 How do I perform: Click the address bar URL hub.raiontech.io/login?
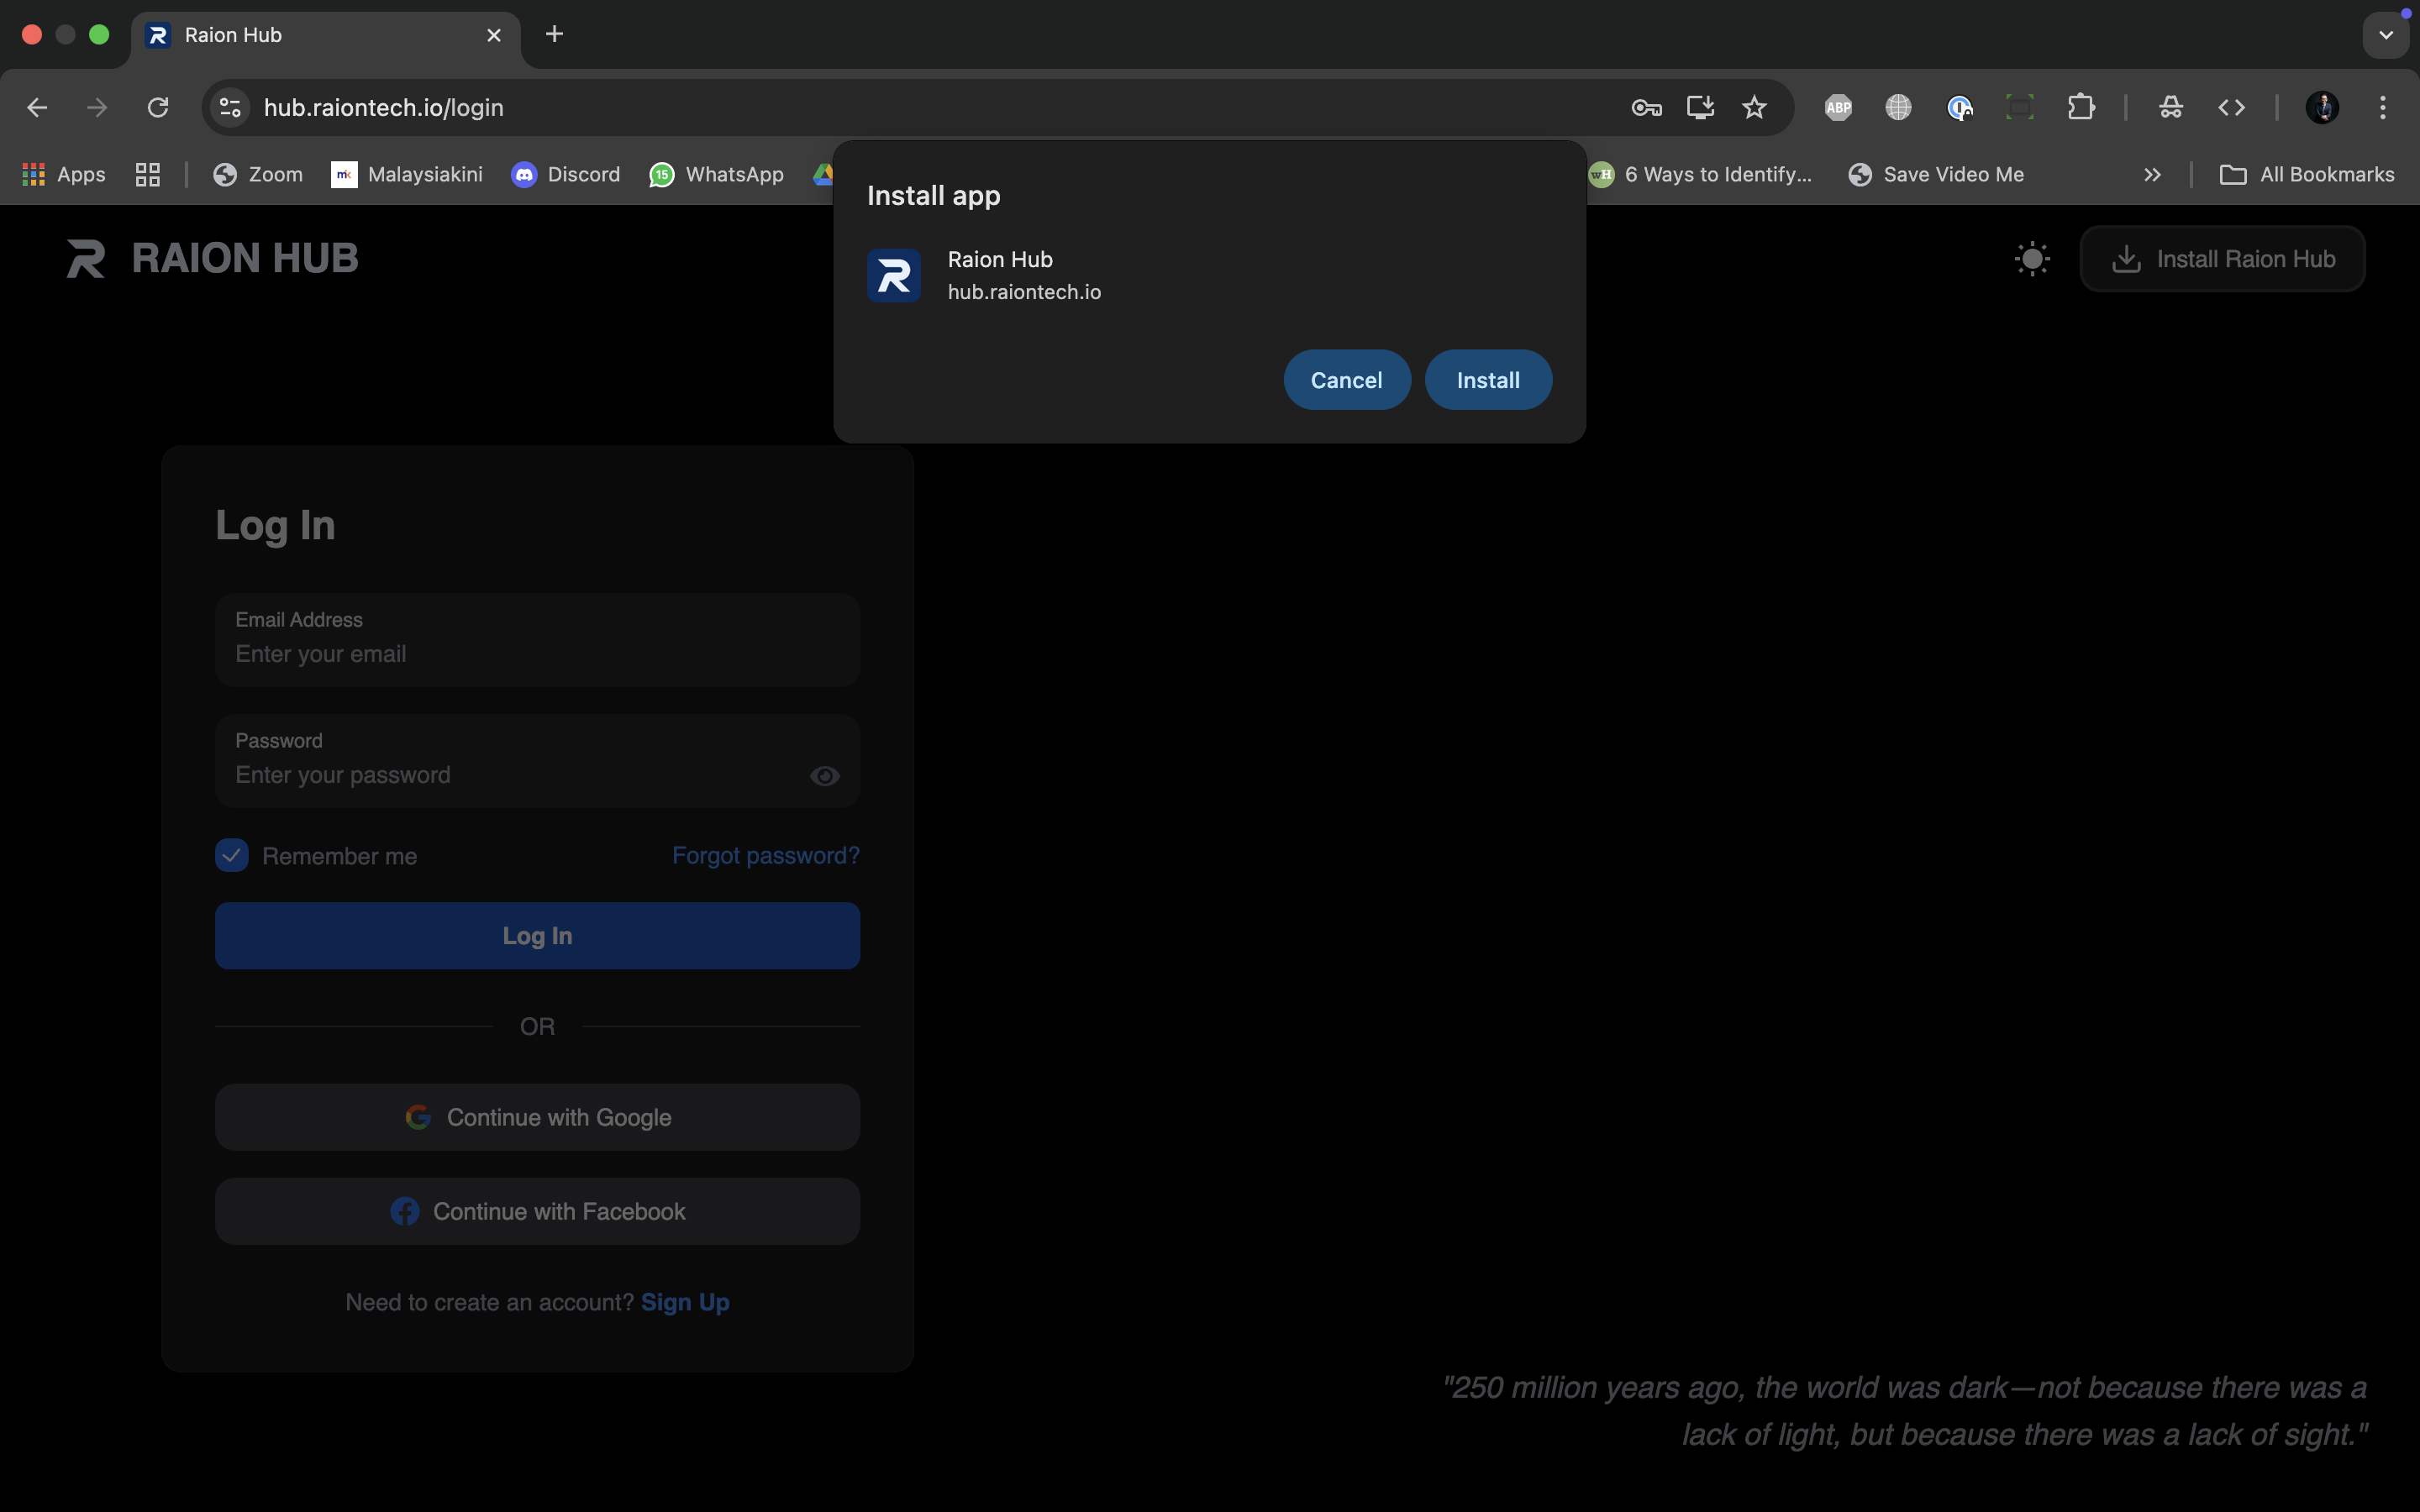tap(384, 107)
